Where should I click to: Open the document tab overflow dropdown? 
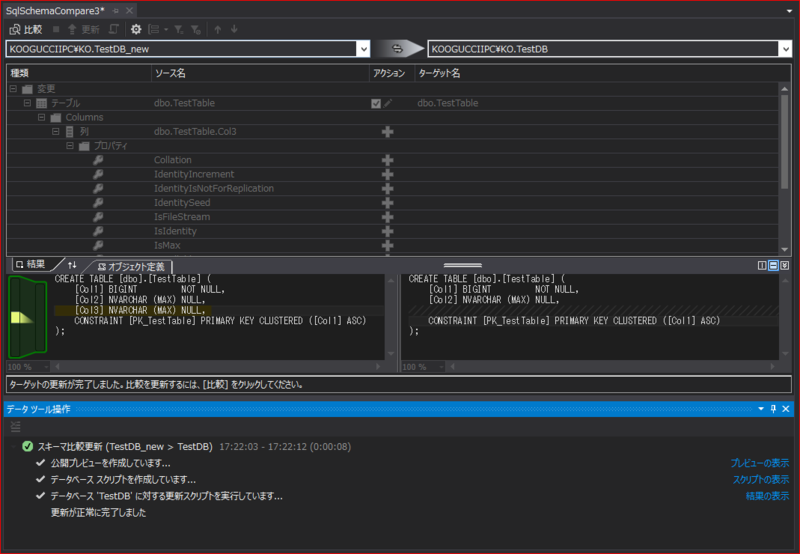click(789, 11)
